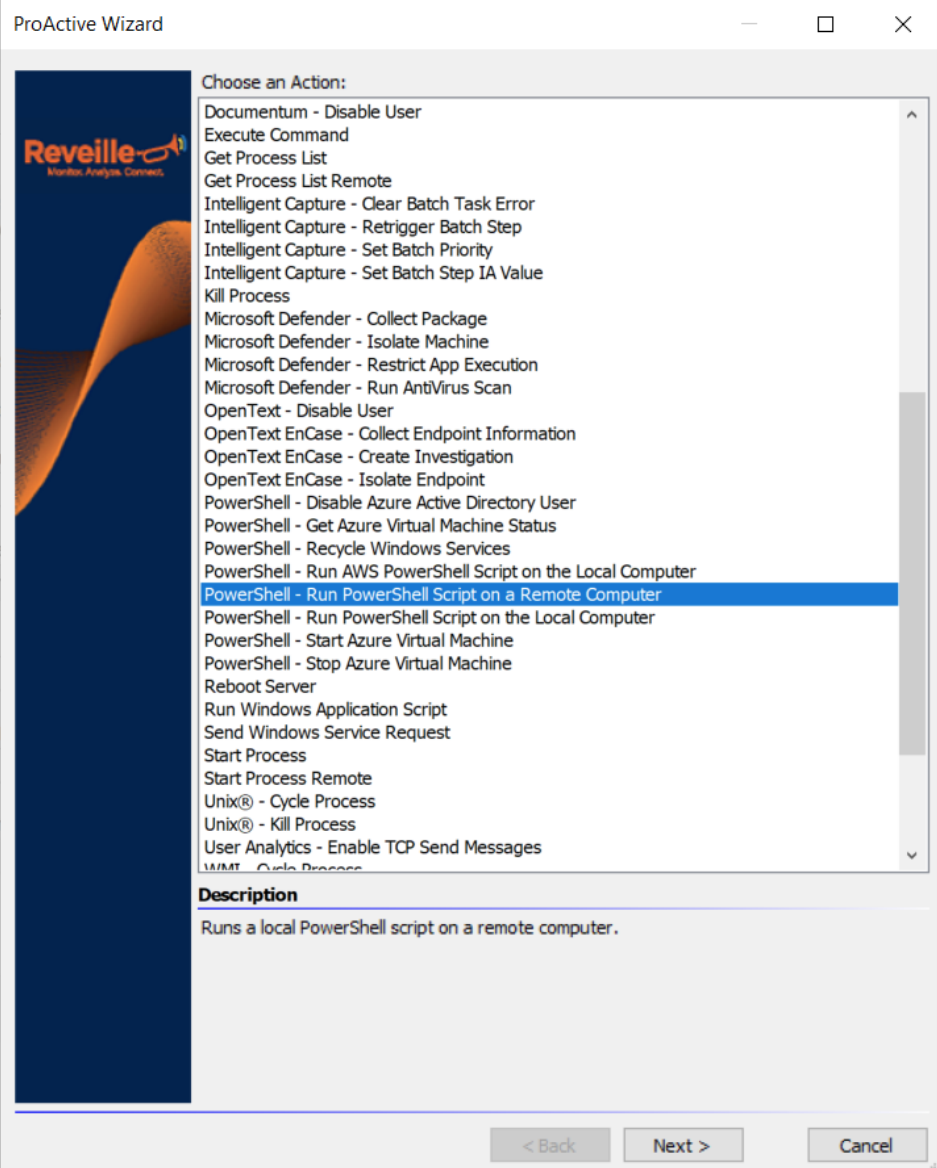Pick Unix® - Cycle Process
Image resolution: width=937 pixels, height=1168 pixels.
click(x=549, y=802)
